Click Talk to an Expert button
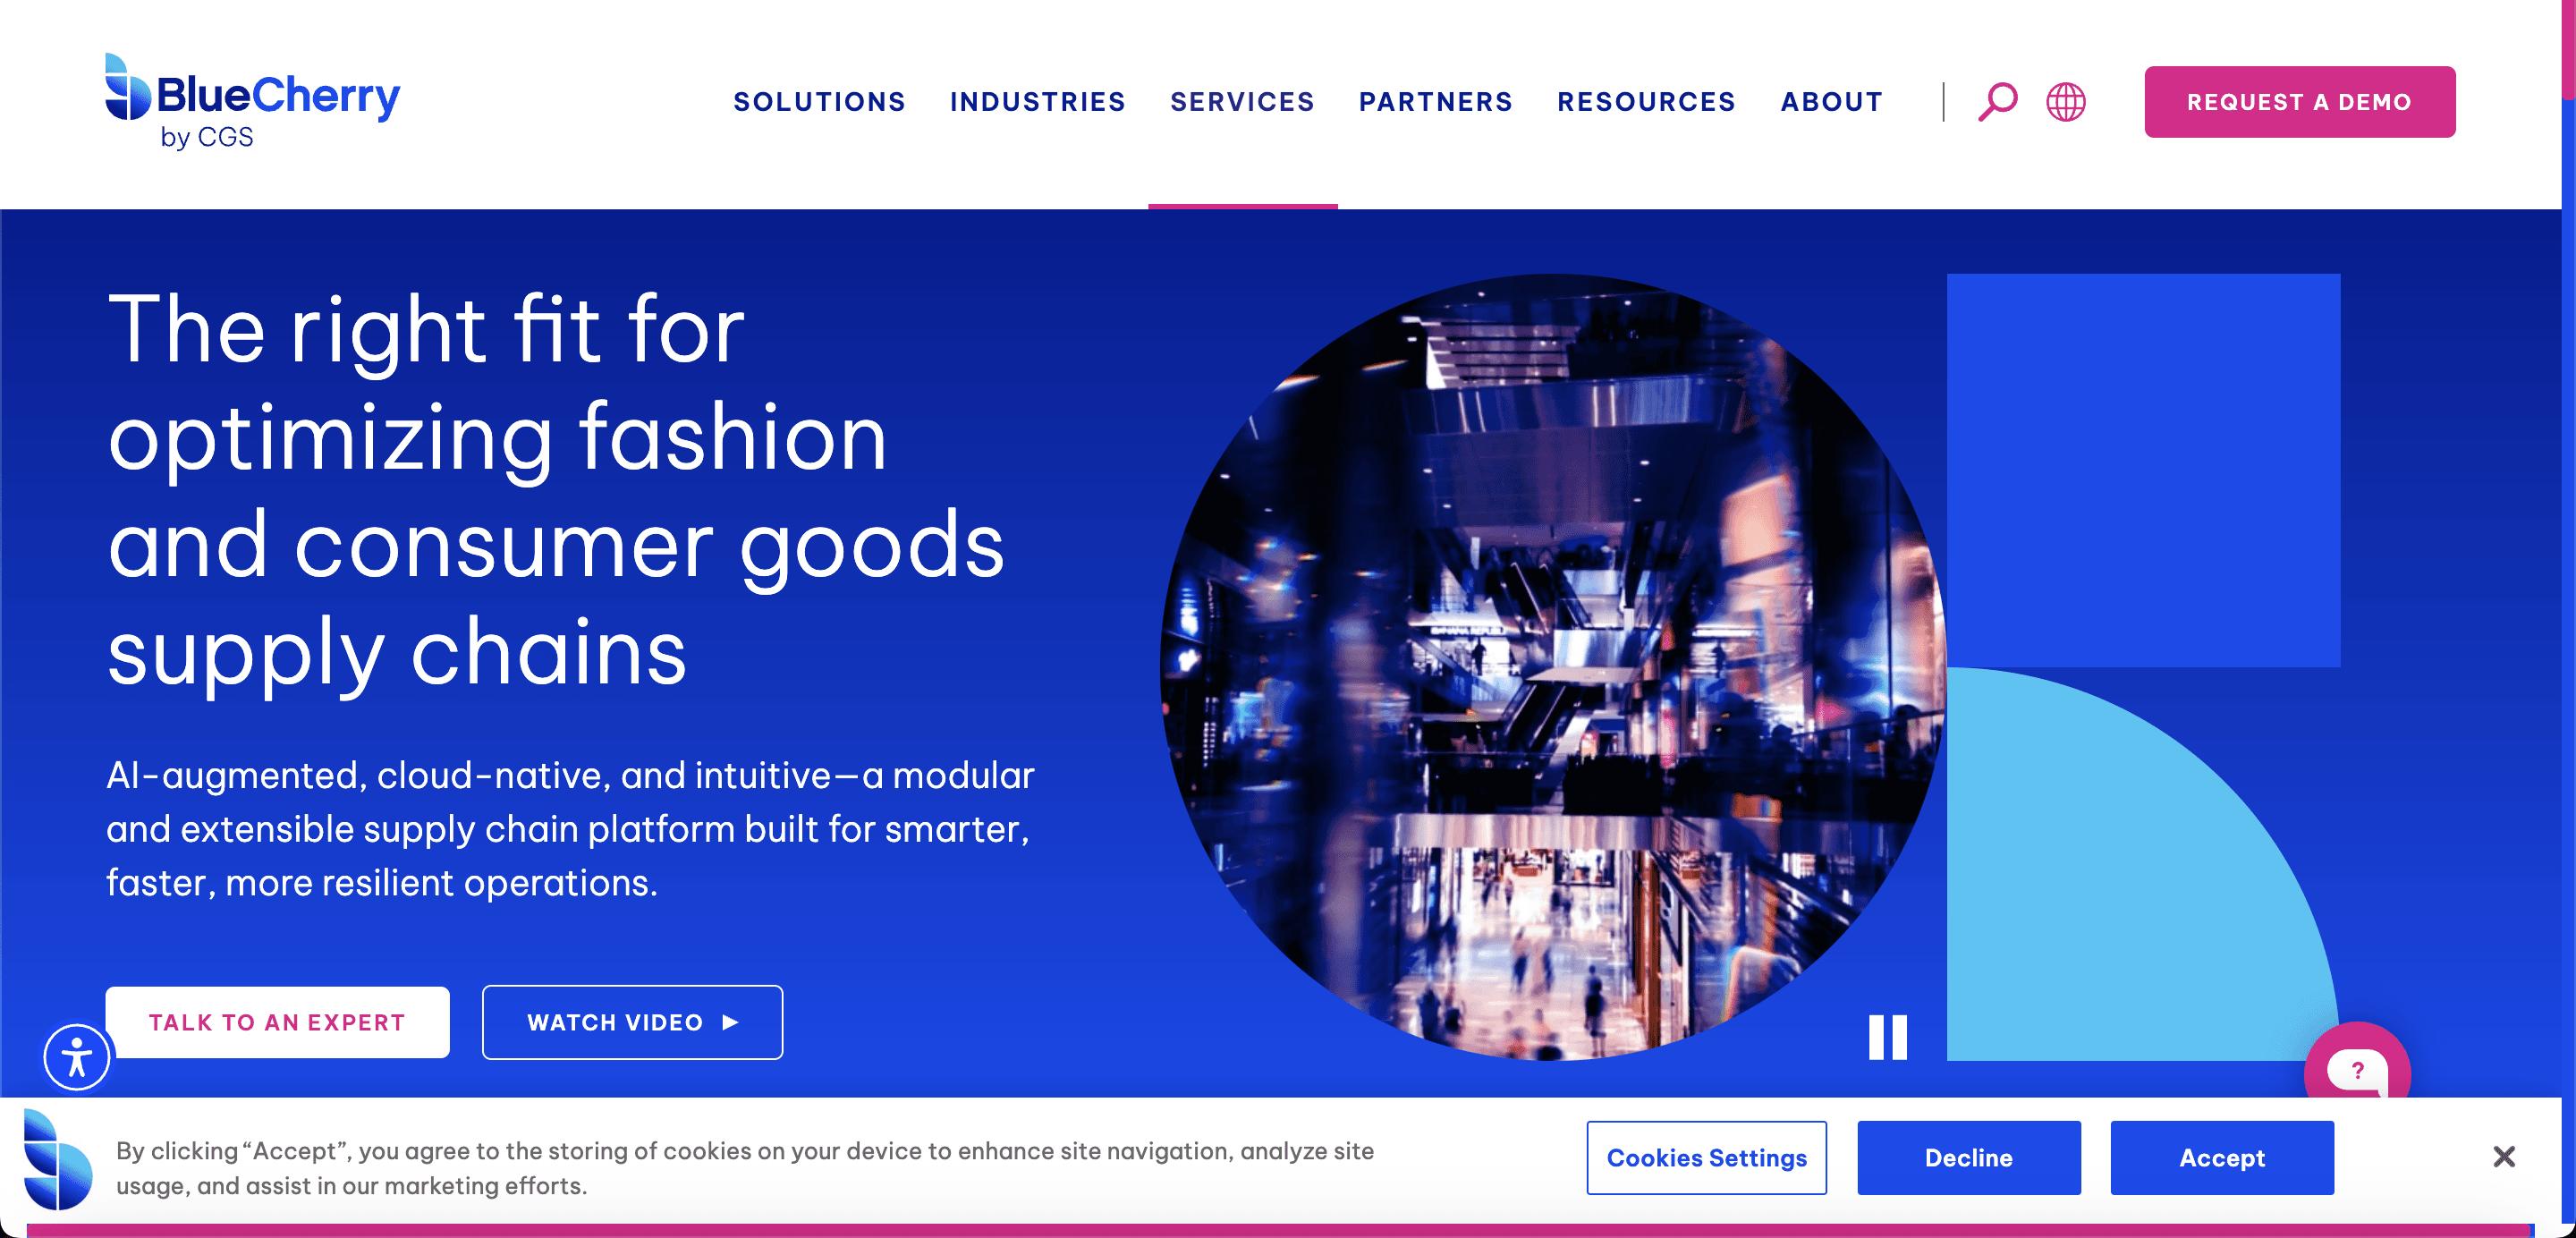This screenshot has height=1238, width=2576. point(277,1022)
